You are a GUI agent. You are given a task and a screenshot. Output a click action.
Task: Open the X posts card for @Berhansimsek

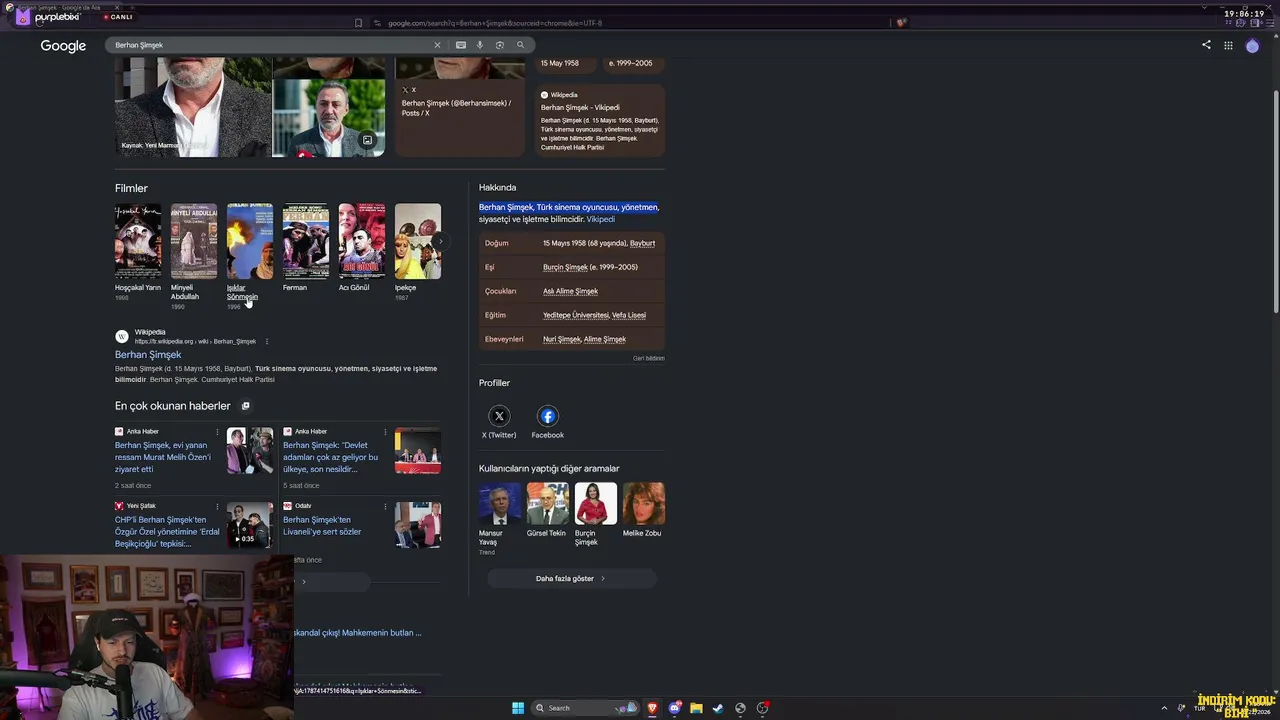pyautogui.click(x=460, y=107)
